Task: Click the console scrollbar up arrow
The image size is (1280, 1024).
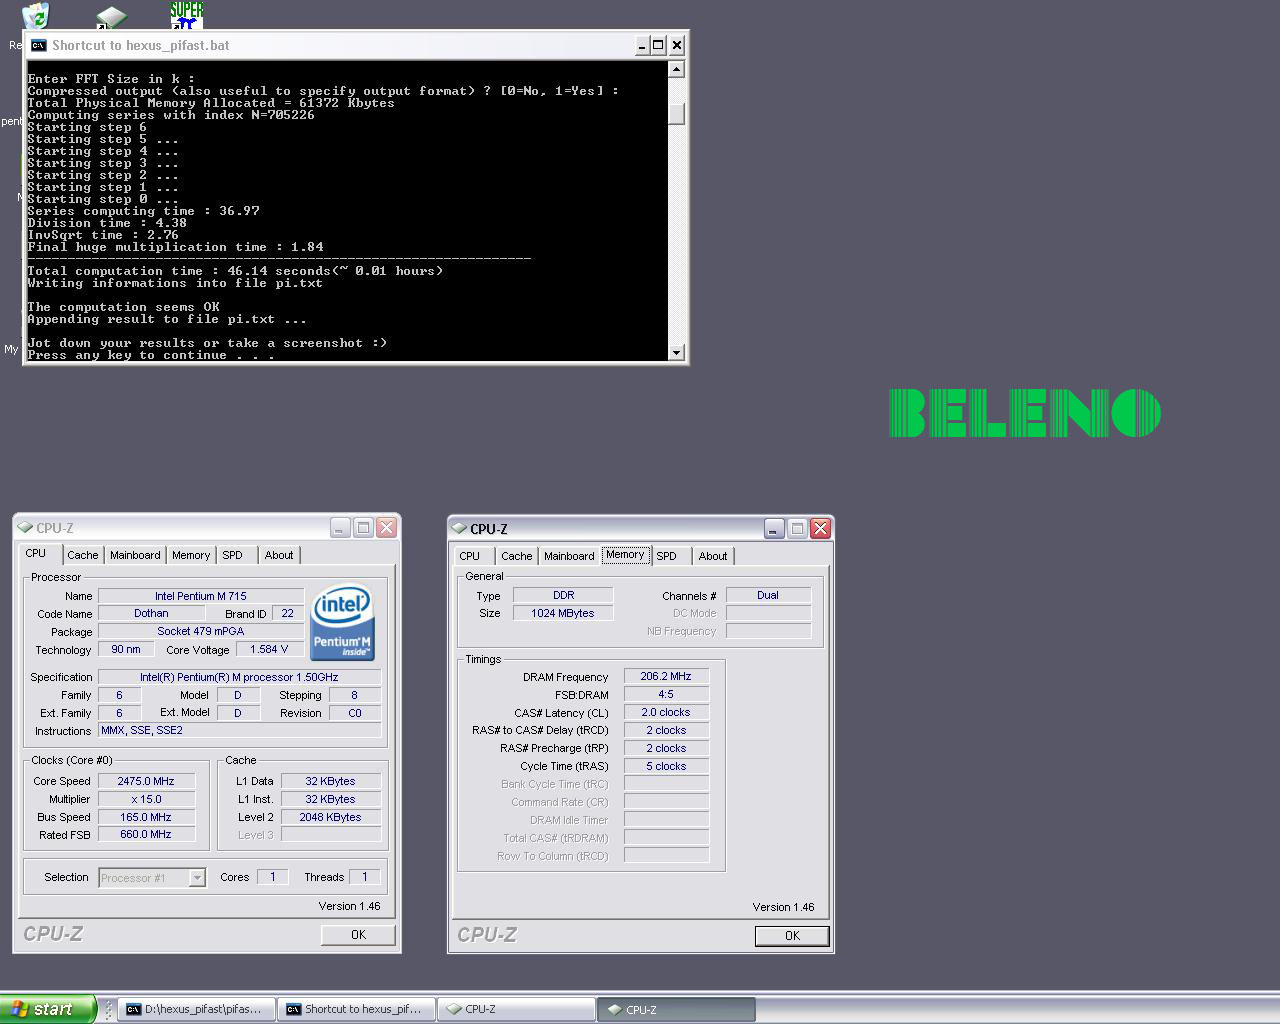Action: click(x=677, y=69)
